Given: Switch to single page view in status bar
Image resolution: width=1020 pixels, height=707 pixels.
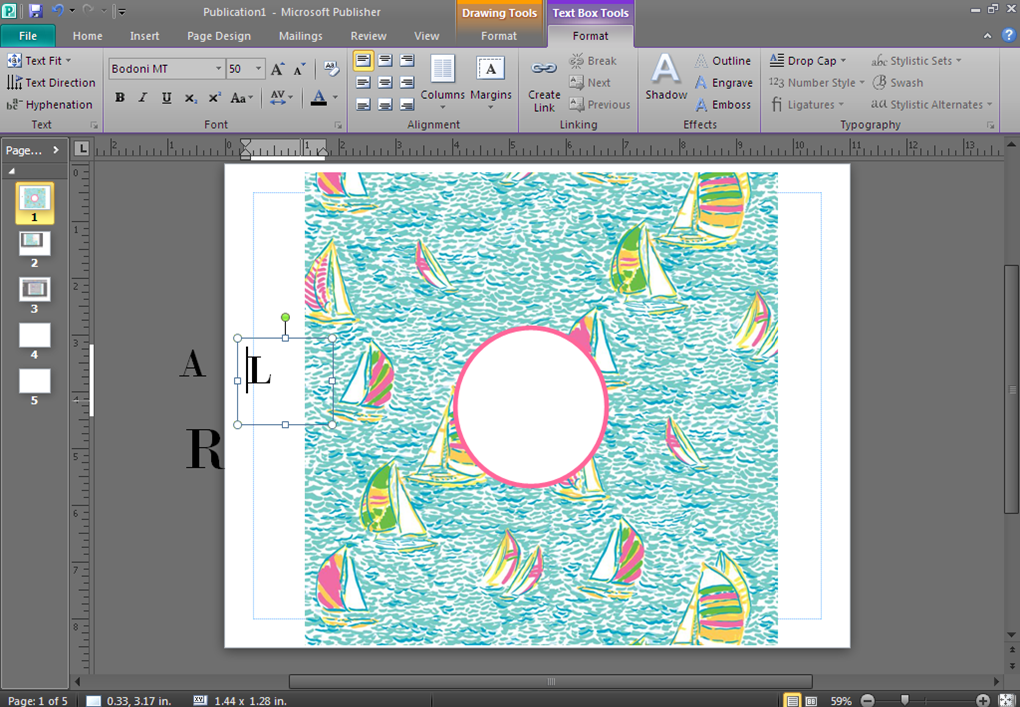Looking at the screenshot, I should coord(792,700).
